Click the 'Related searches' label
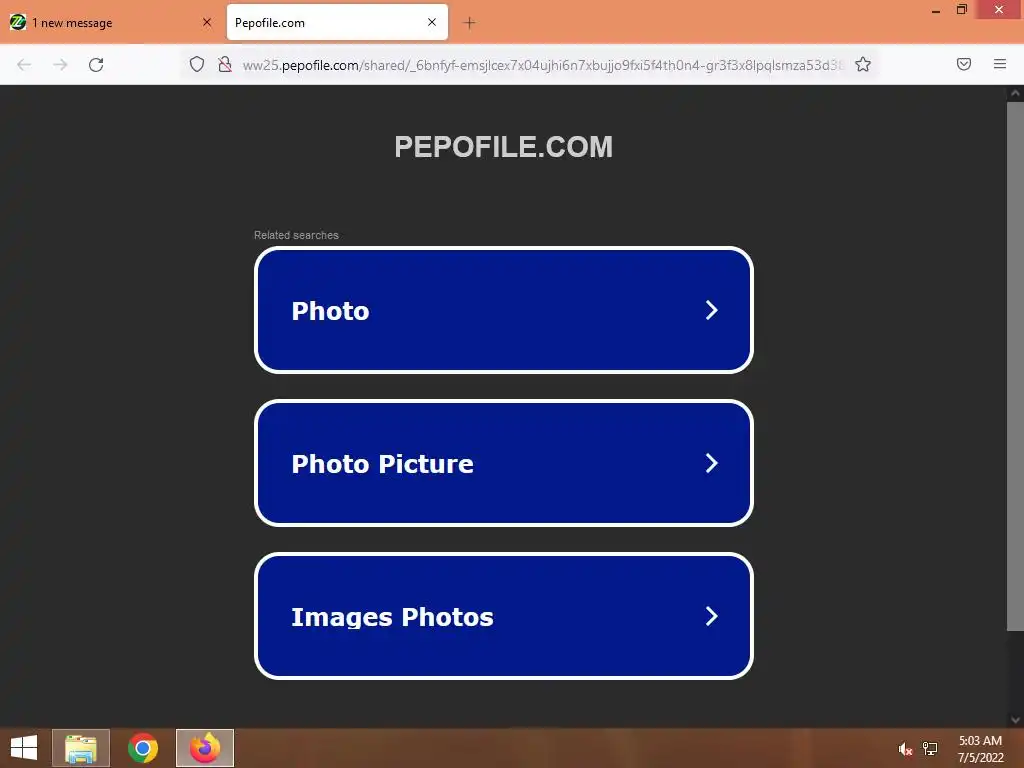The image size is (1024, 768). 296,235
